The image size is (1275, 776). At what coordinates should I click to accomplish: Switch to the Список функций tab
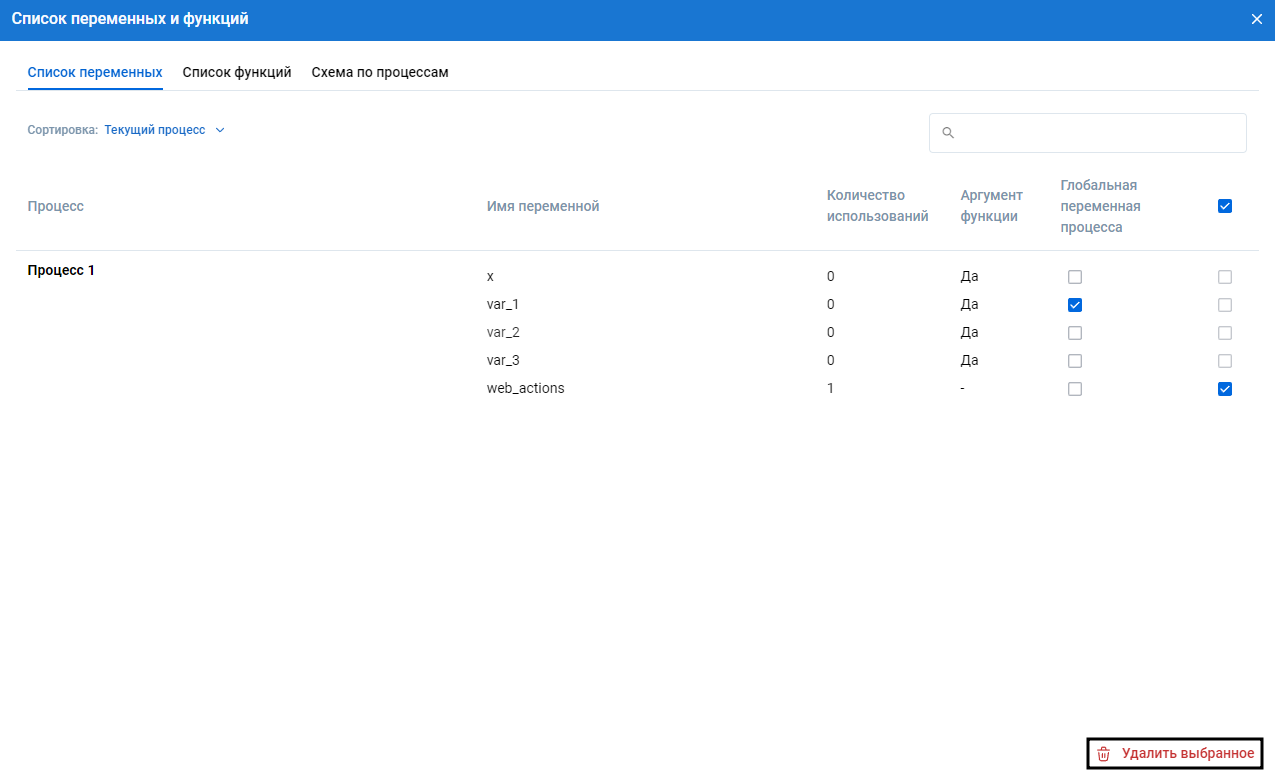[x=237, y=73]
